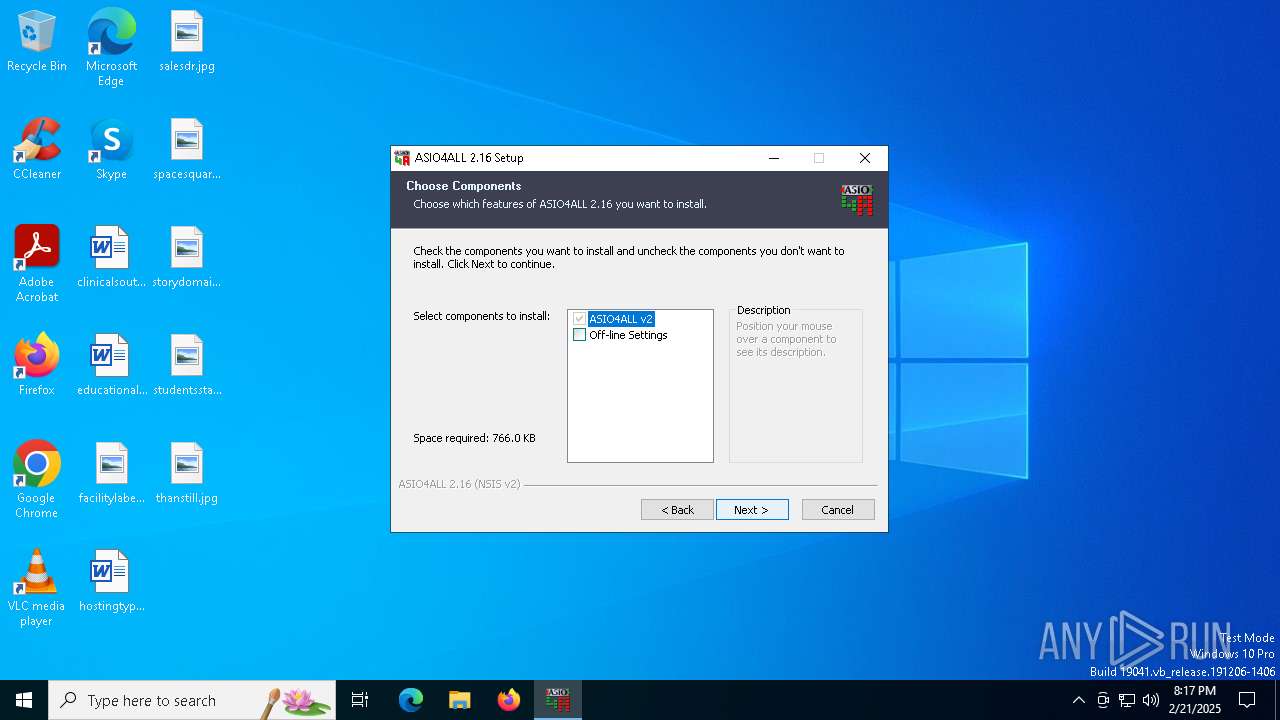Click the taskbar search box

(192, 700)
